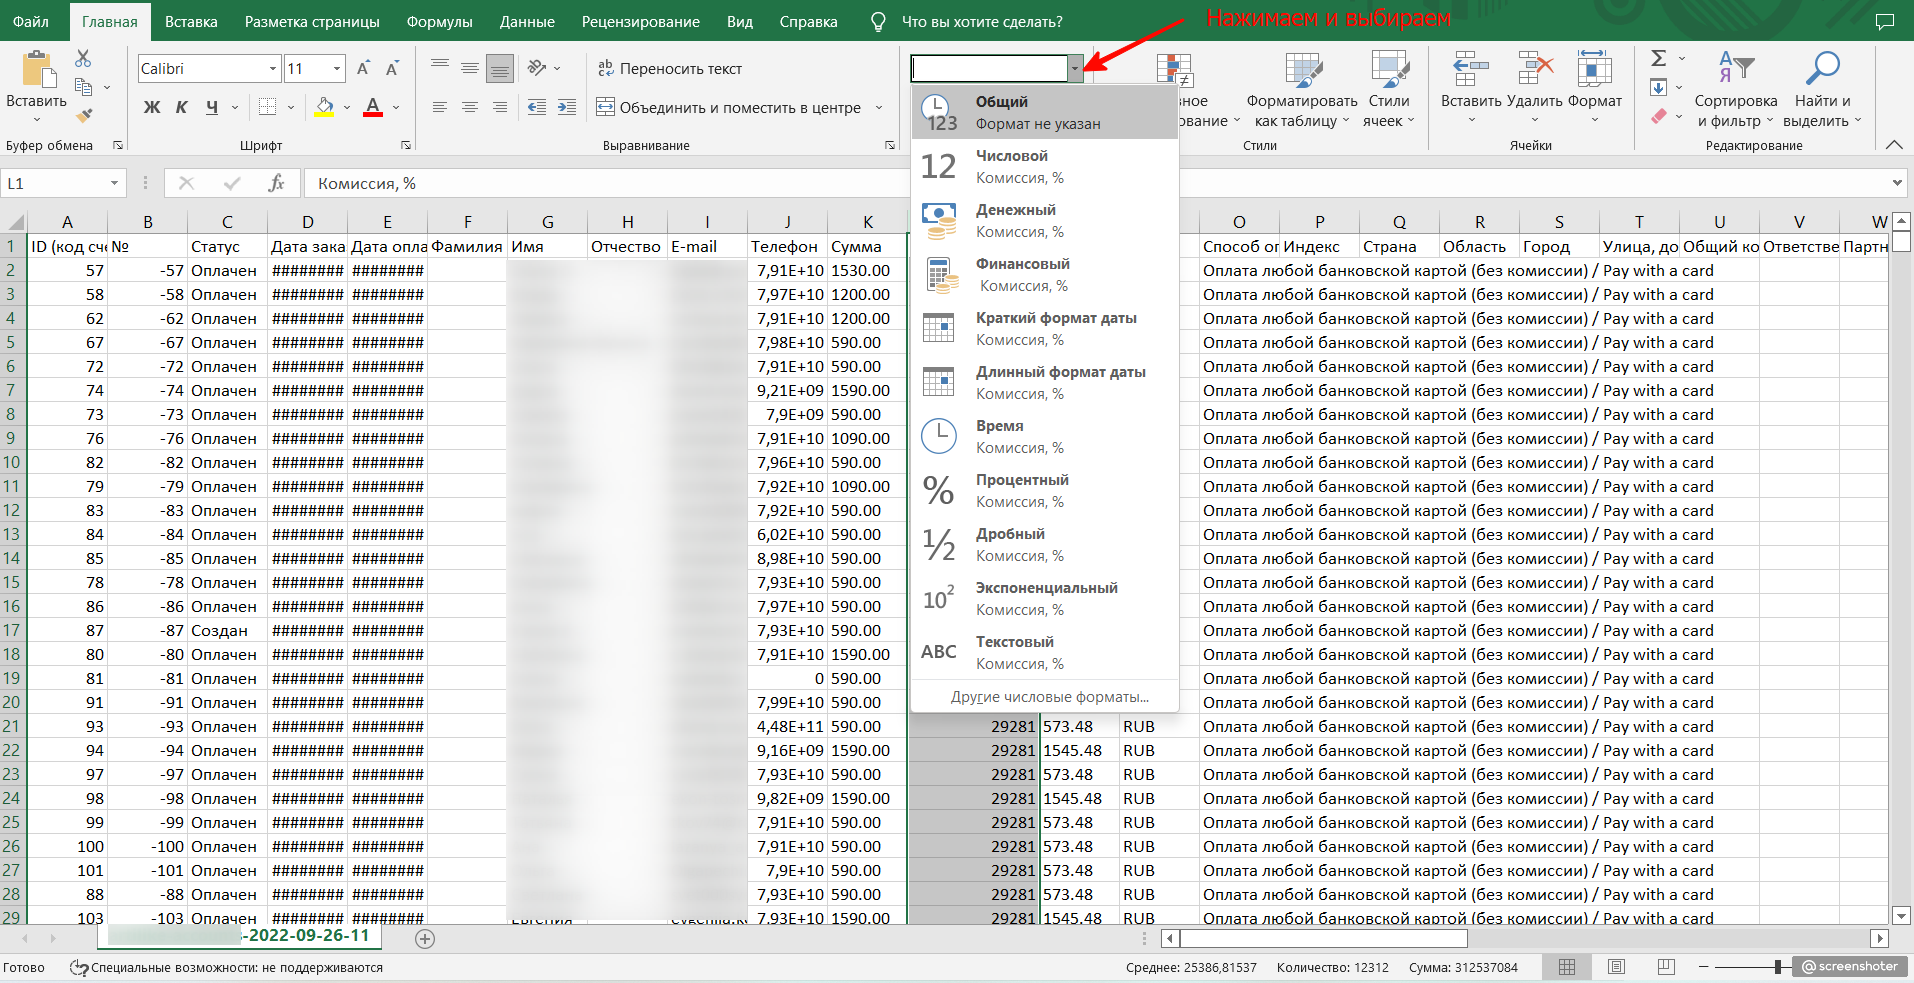This screenshot has height=983, width=1914.
Task: Click the Insert Function fx icon
Action: tap(276, 183)
